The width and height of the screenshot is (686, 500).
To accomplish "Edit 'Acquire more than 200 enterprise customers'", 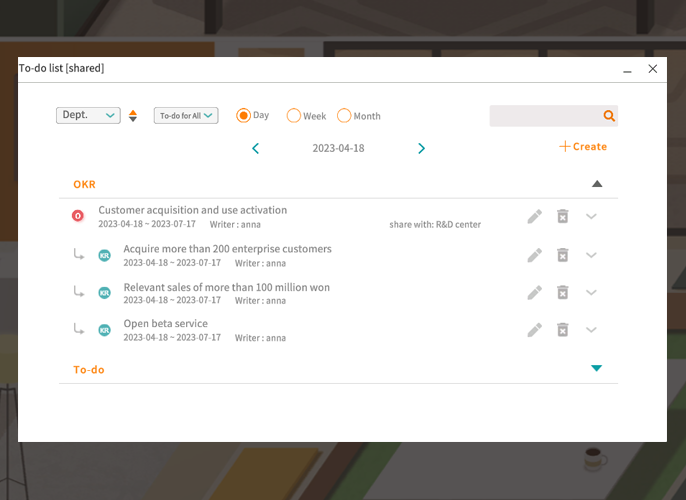I will [534, 255].
